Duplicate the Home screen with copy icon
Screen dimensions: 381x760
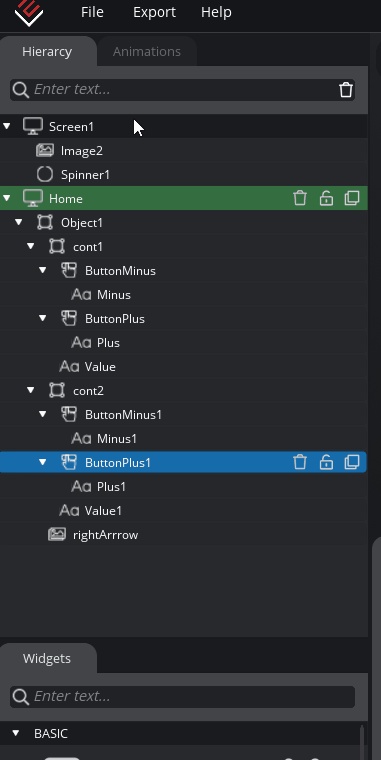[x=352, y=198]
